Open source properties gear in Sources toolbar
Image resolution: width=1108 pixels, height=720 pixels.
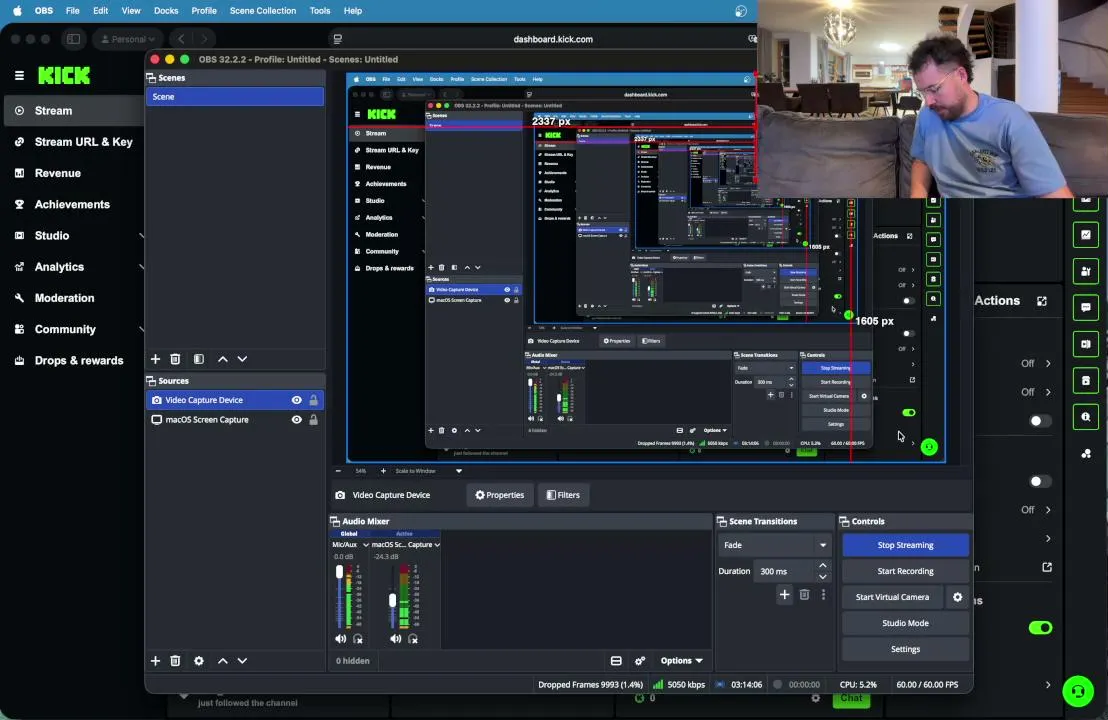(199, 661)
